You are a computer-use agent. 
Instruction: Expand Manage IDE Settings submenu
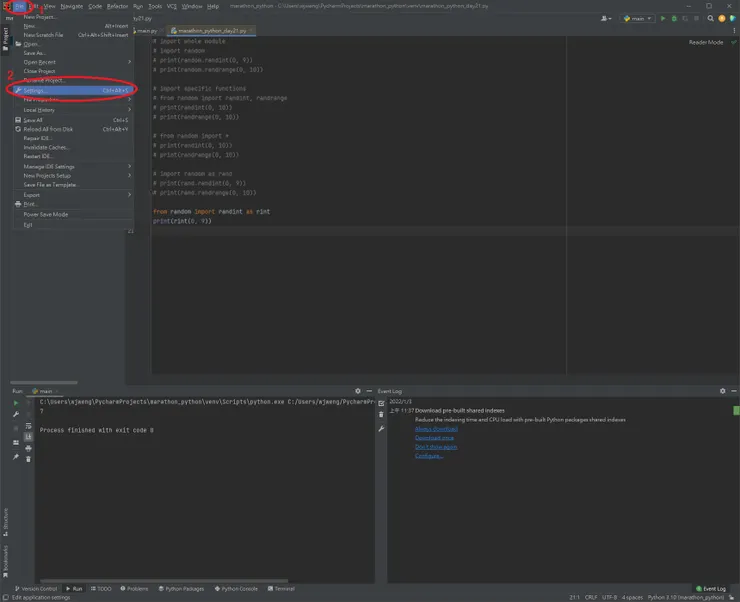(50, 167)
